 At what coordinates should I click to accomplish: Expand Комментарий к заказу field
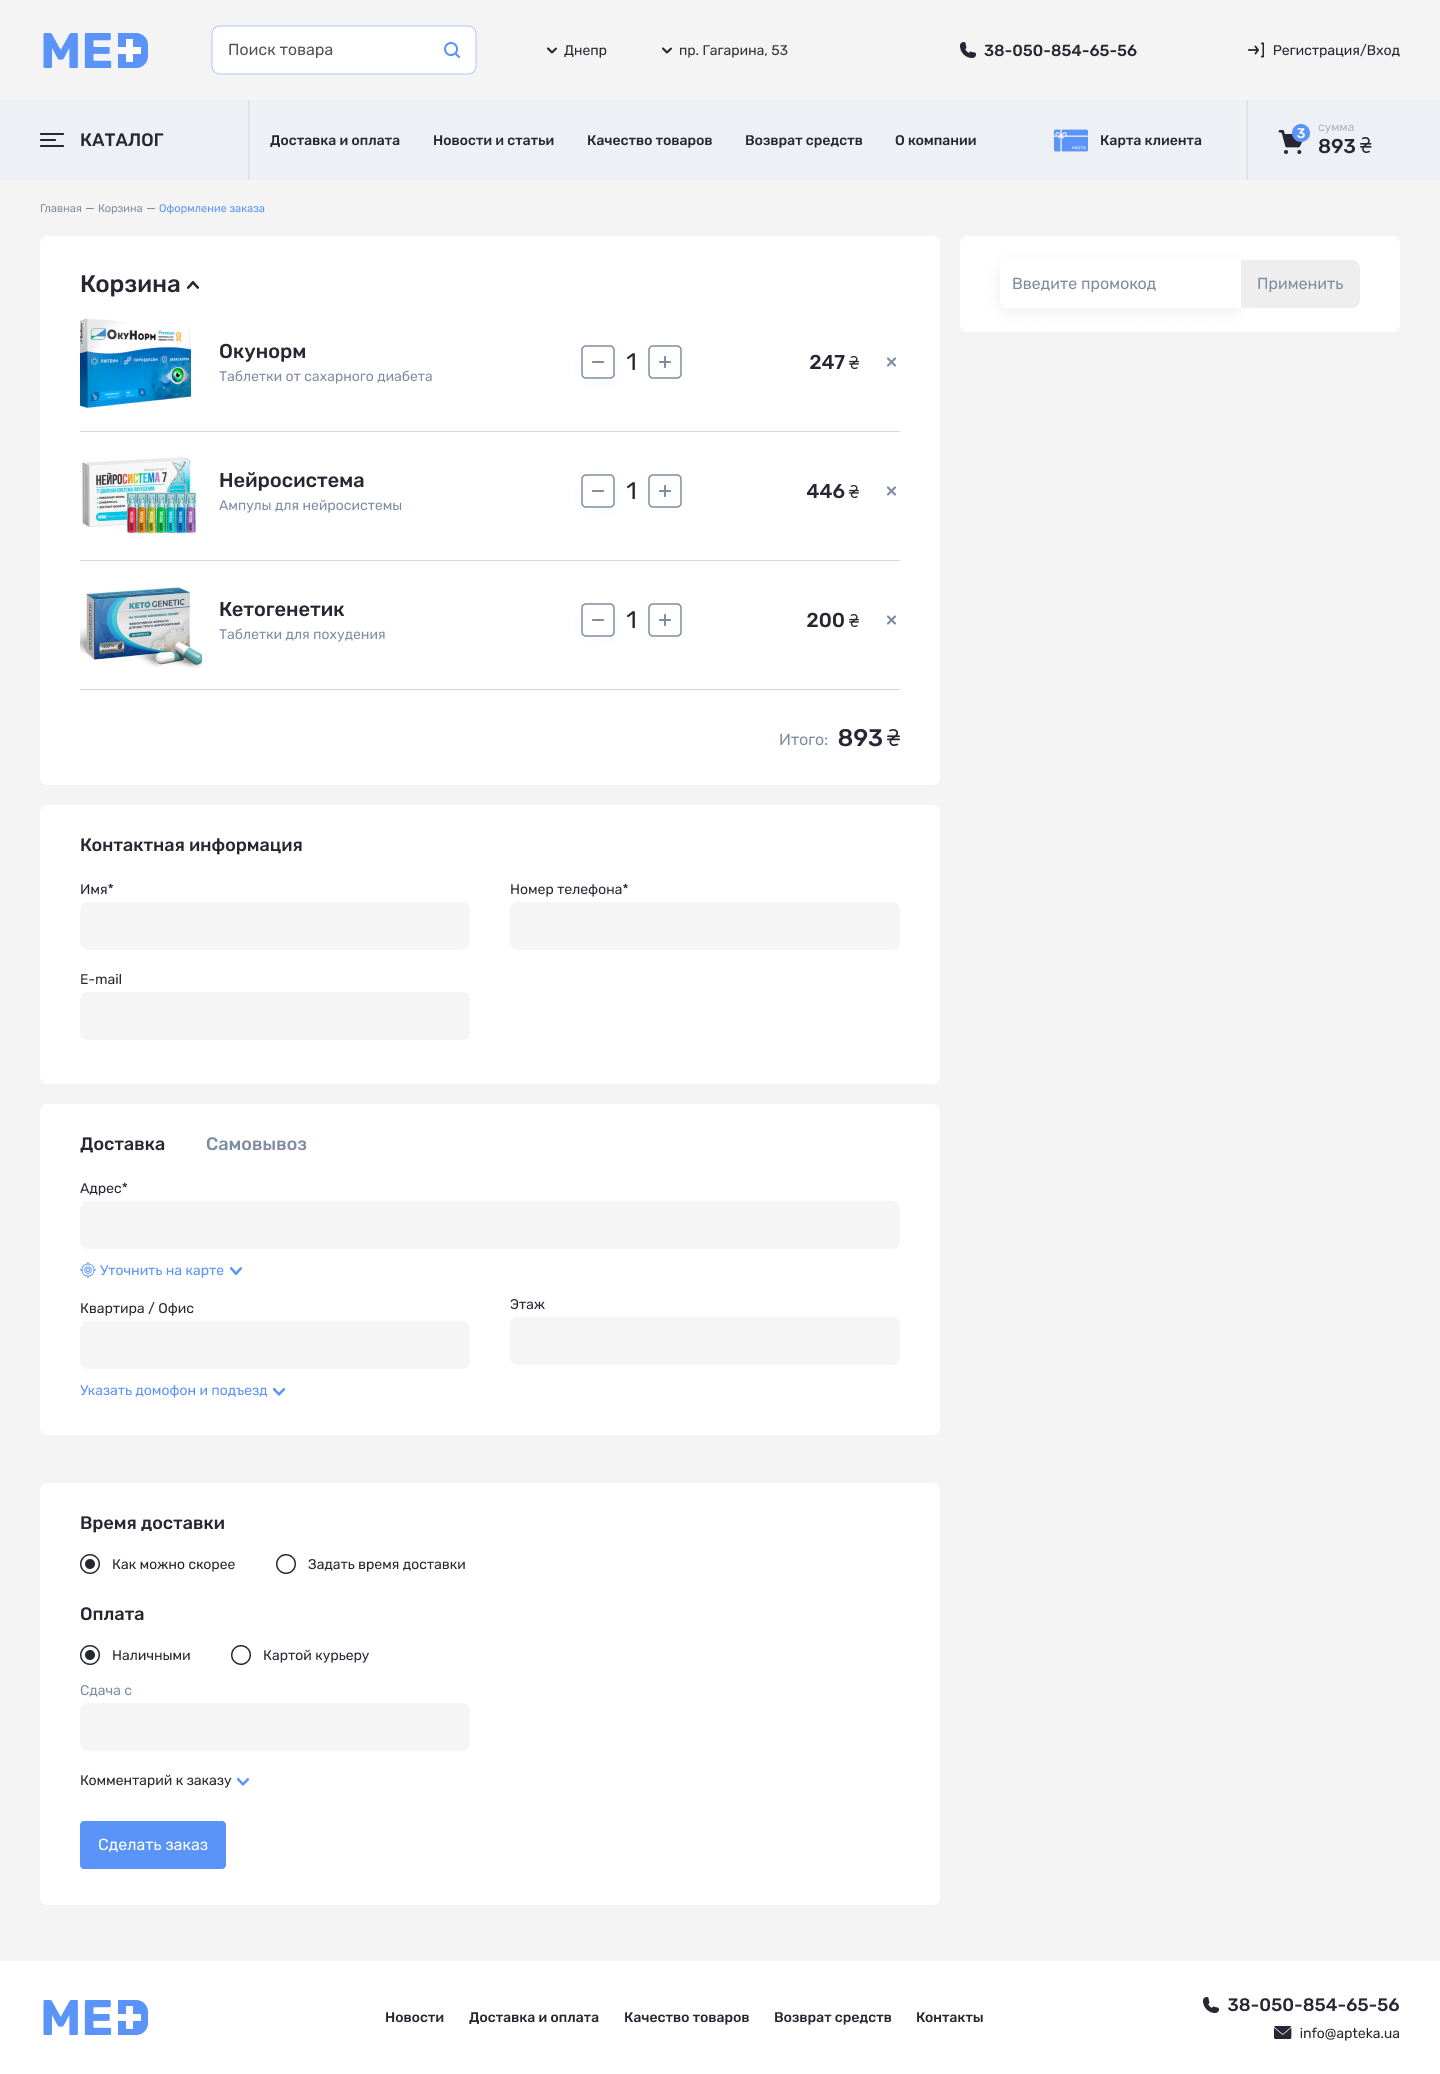164,1780
